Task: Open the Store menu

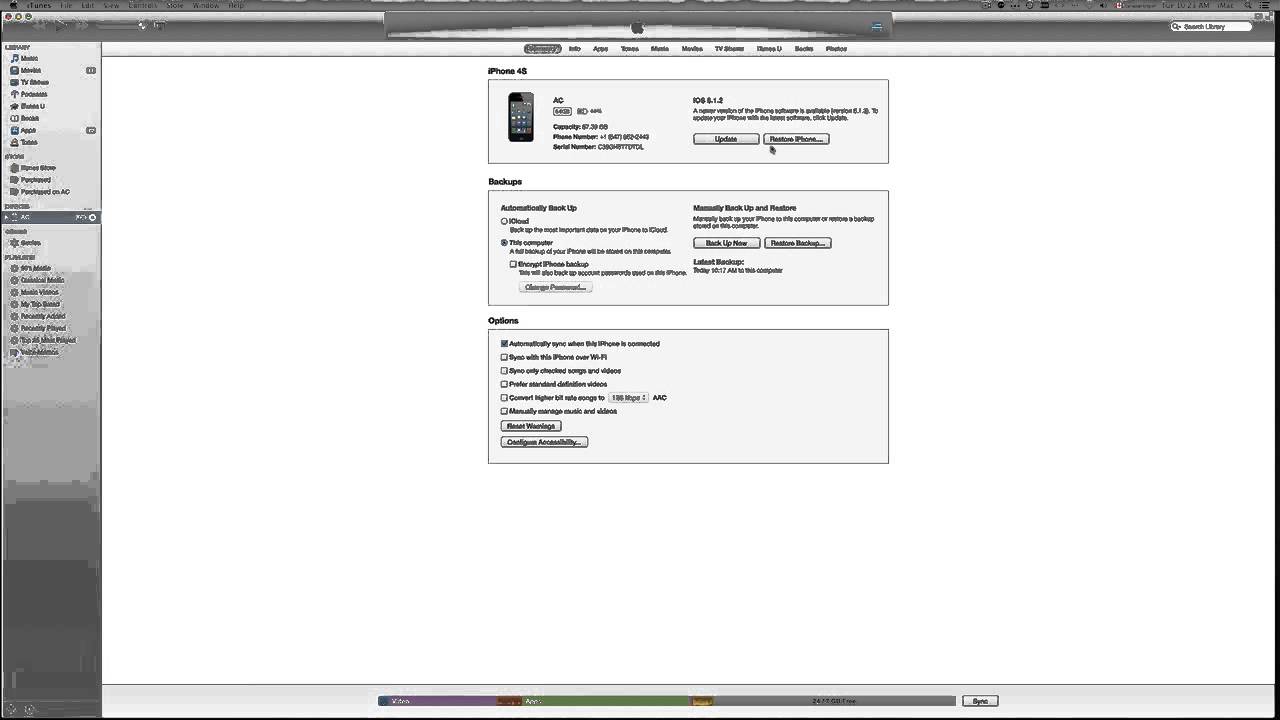Action: coord(174,5)
